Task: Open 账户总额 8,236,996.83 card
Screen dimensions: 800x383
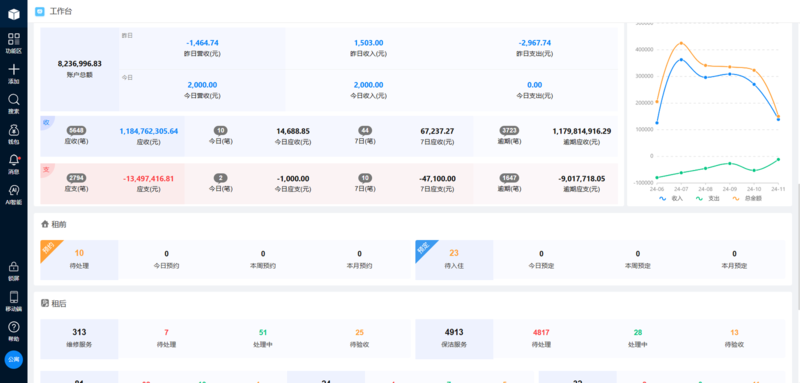Action: [80, 69]
